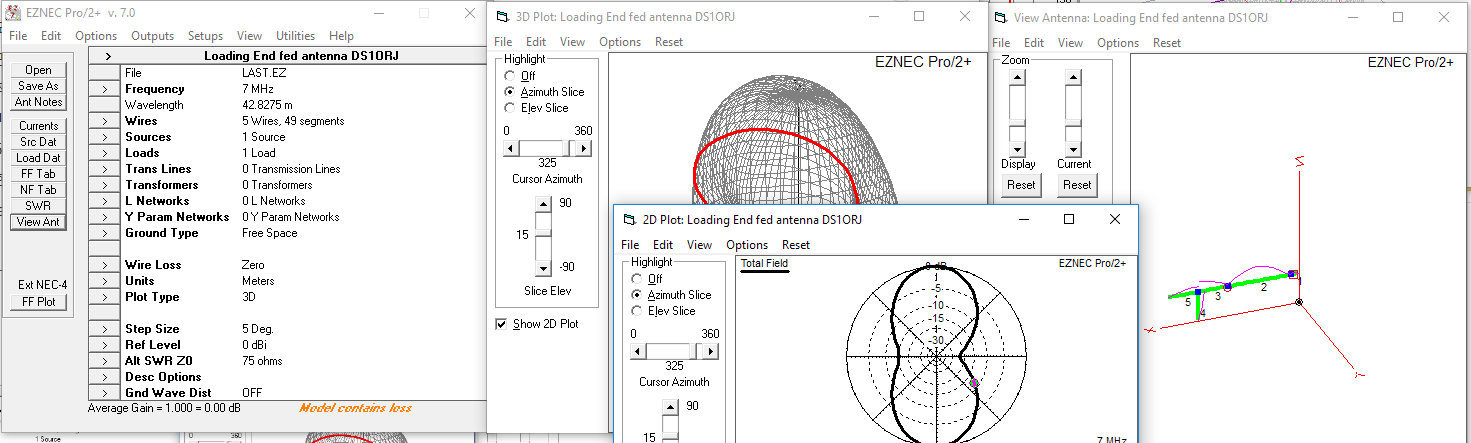Image resolution: width=1471 pixels, height=443 pixels.
Task: Open the Step Size row selector button
Action: [x=104, y=329]
